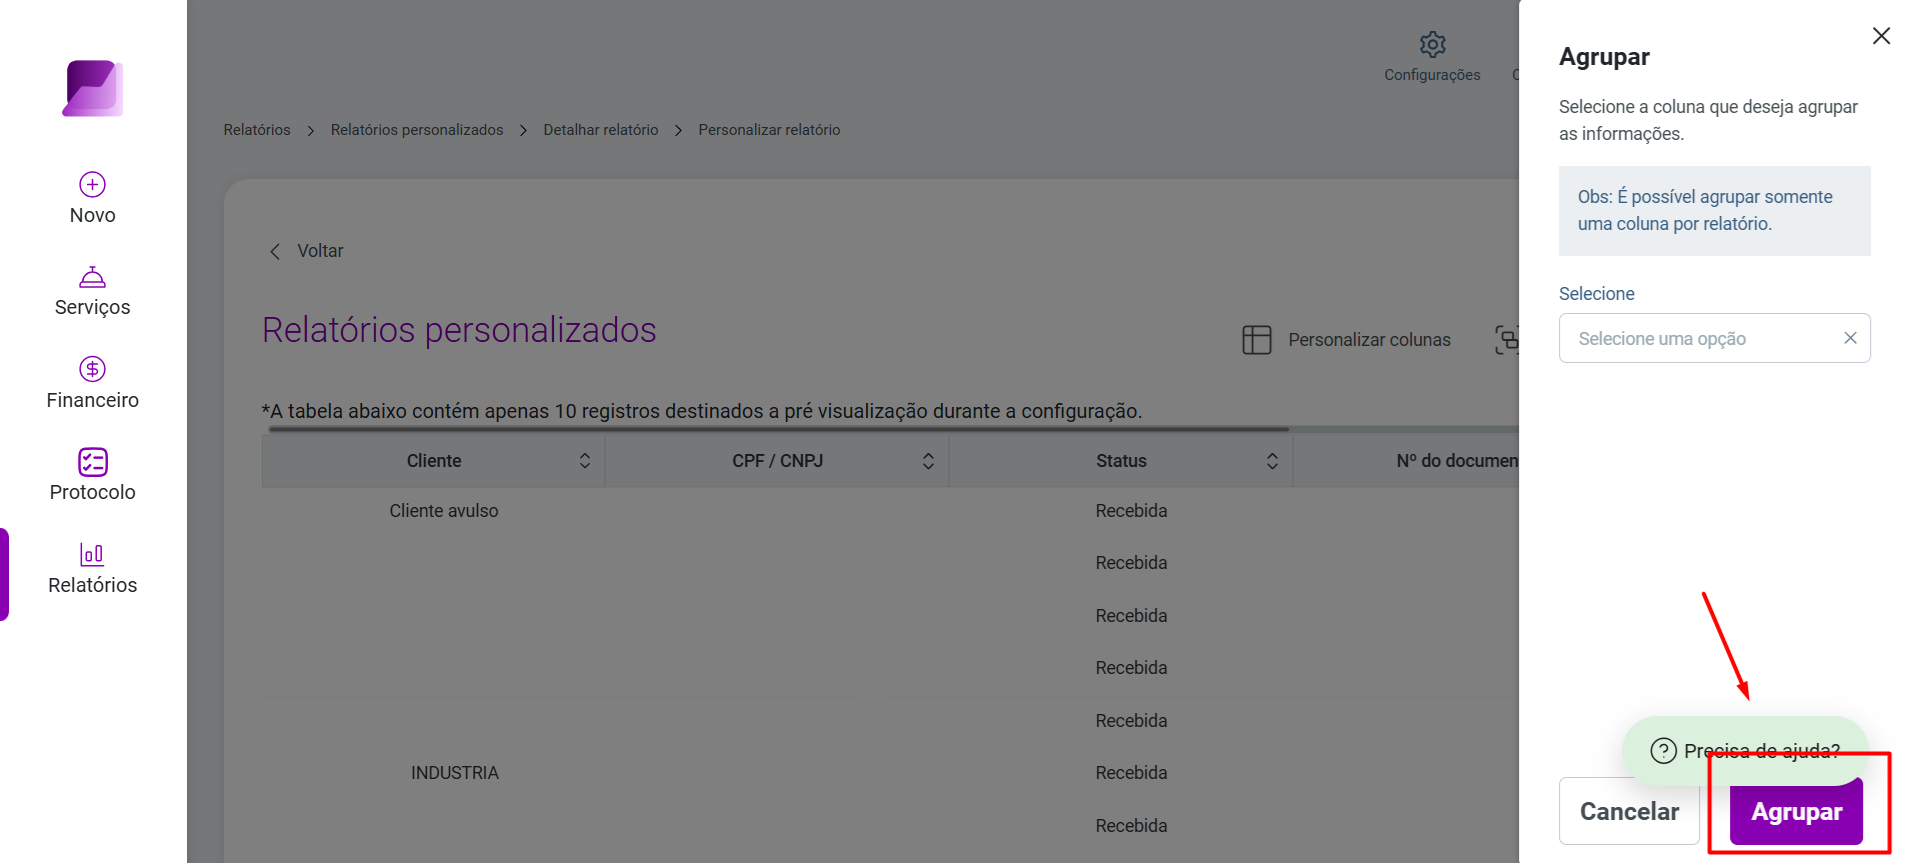
Task: Click the Voltar back arrow
Action: 275,251
